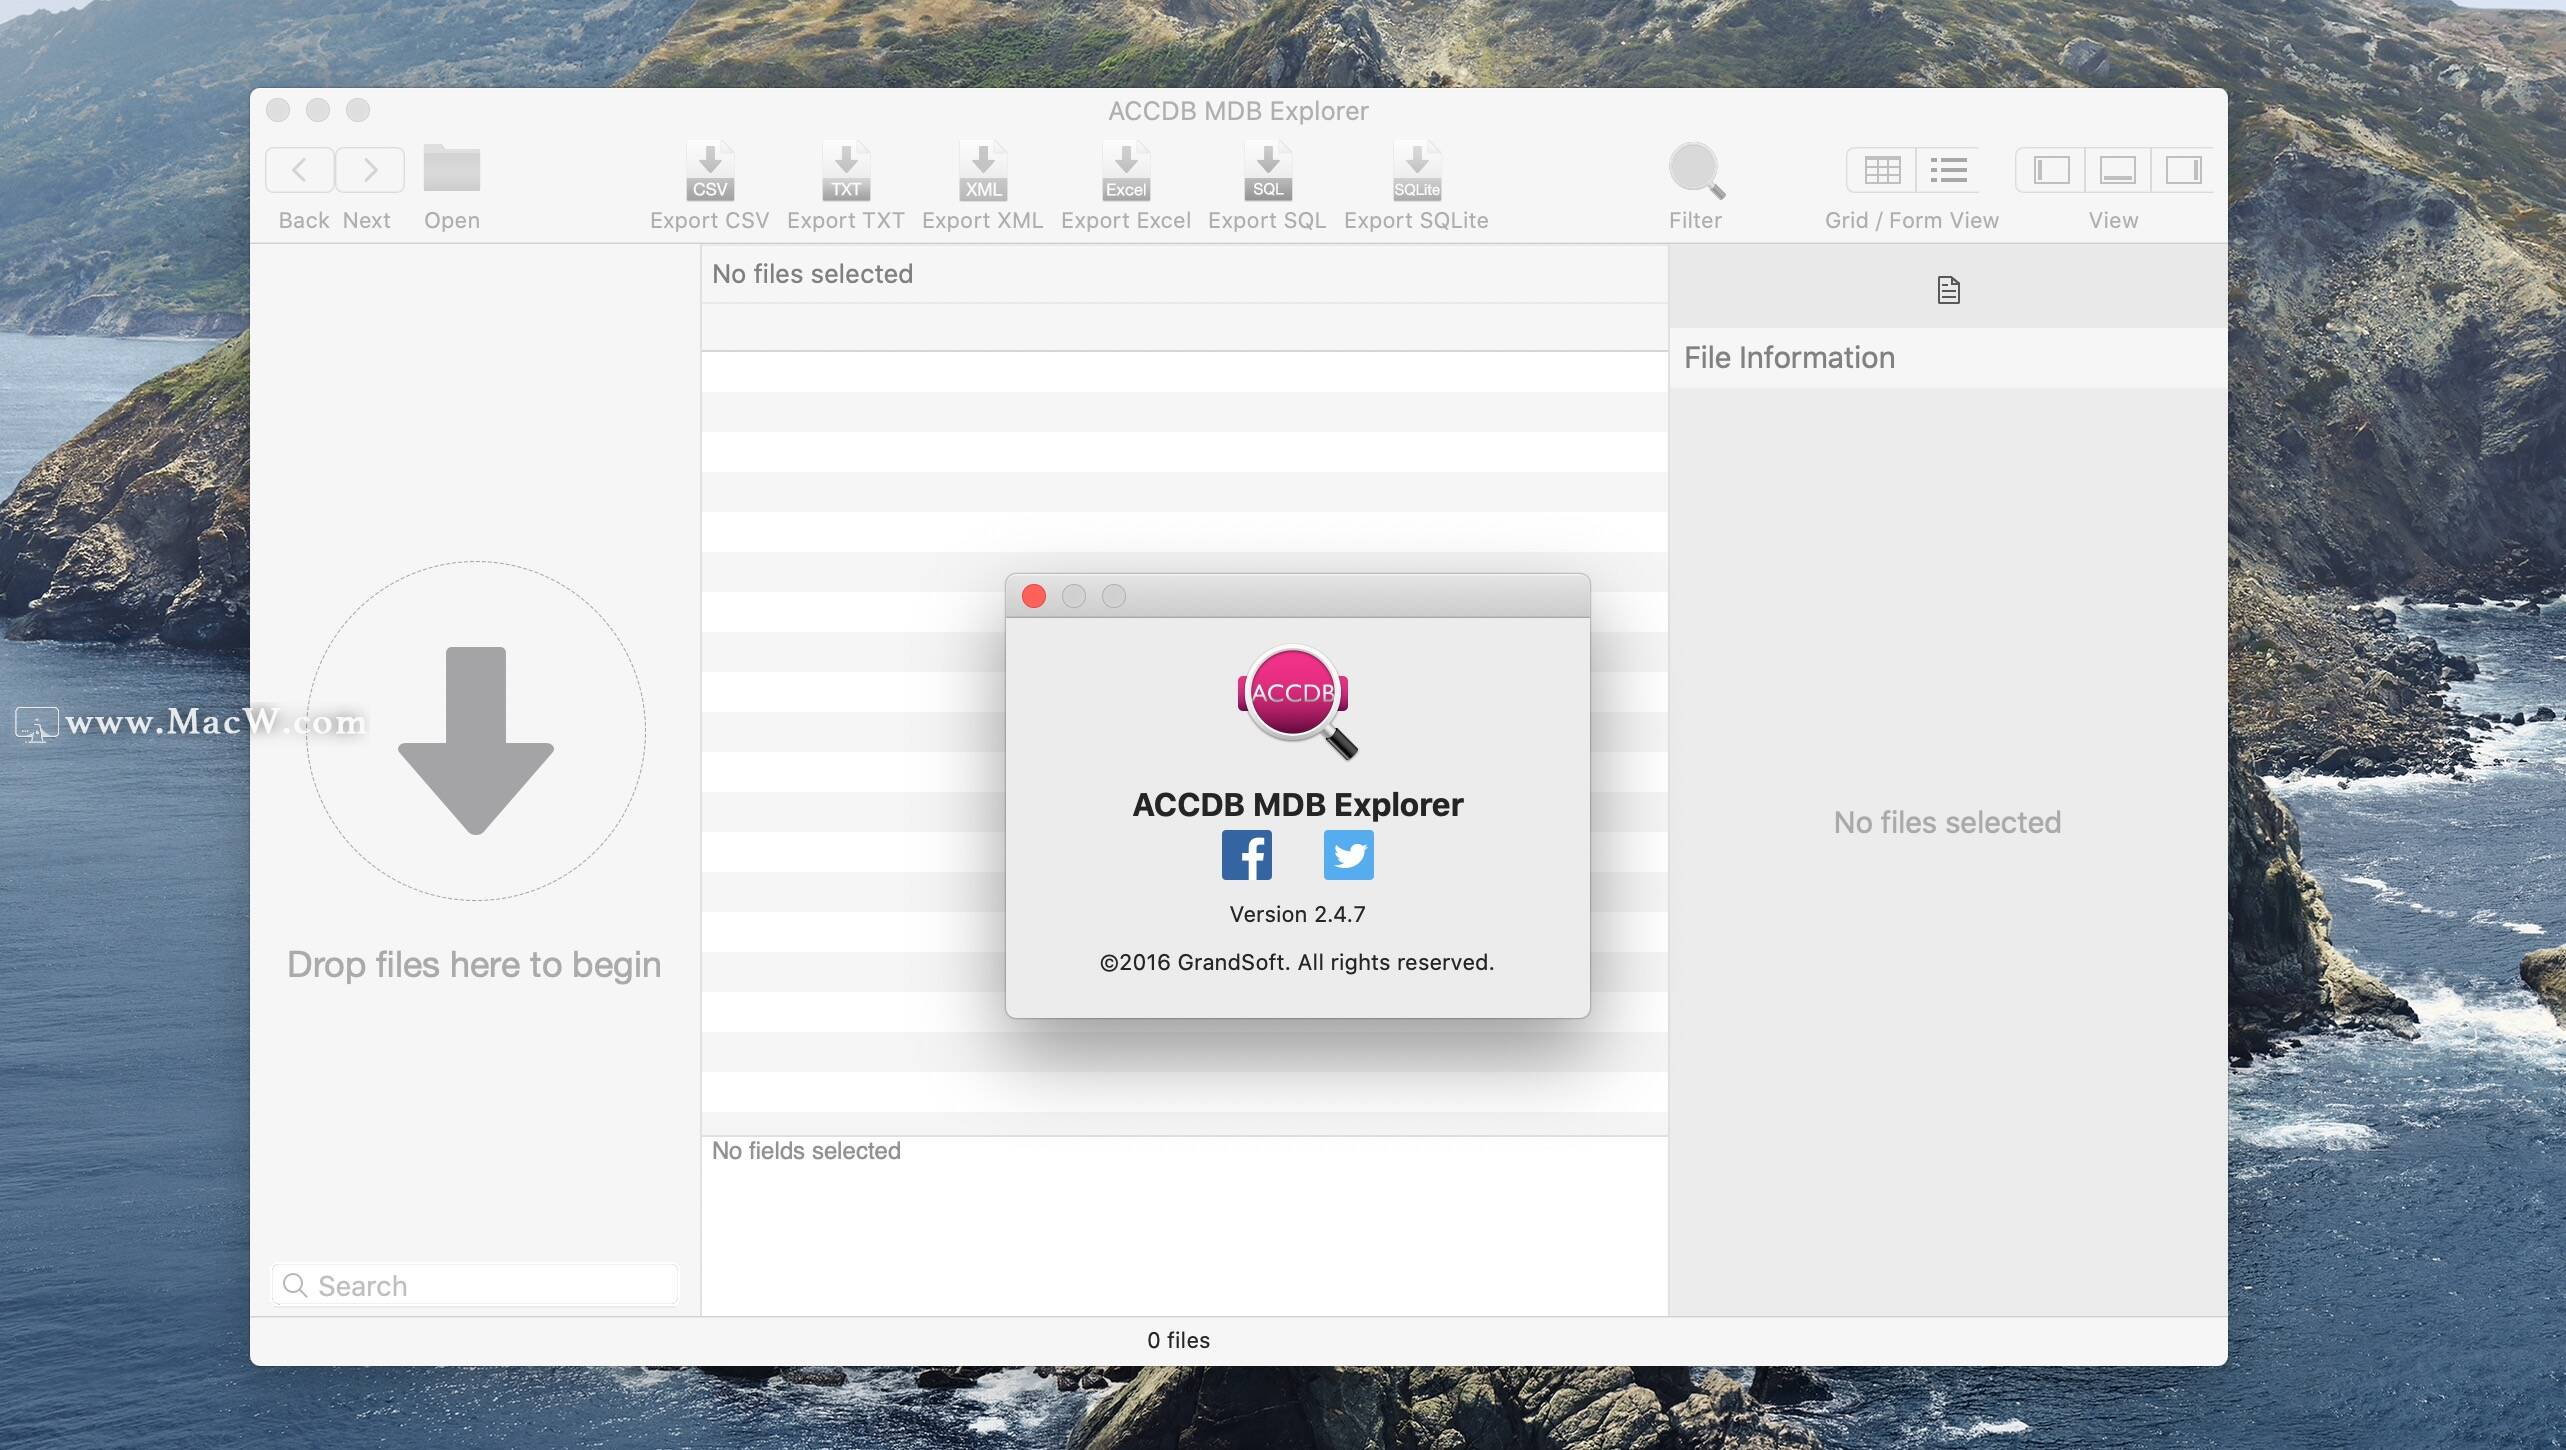Viewport: 2566px width, 1450px height.
Task: Open the Facebook link in About dialog
Action: (x=1247, y=855)
